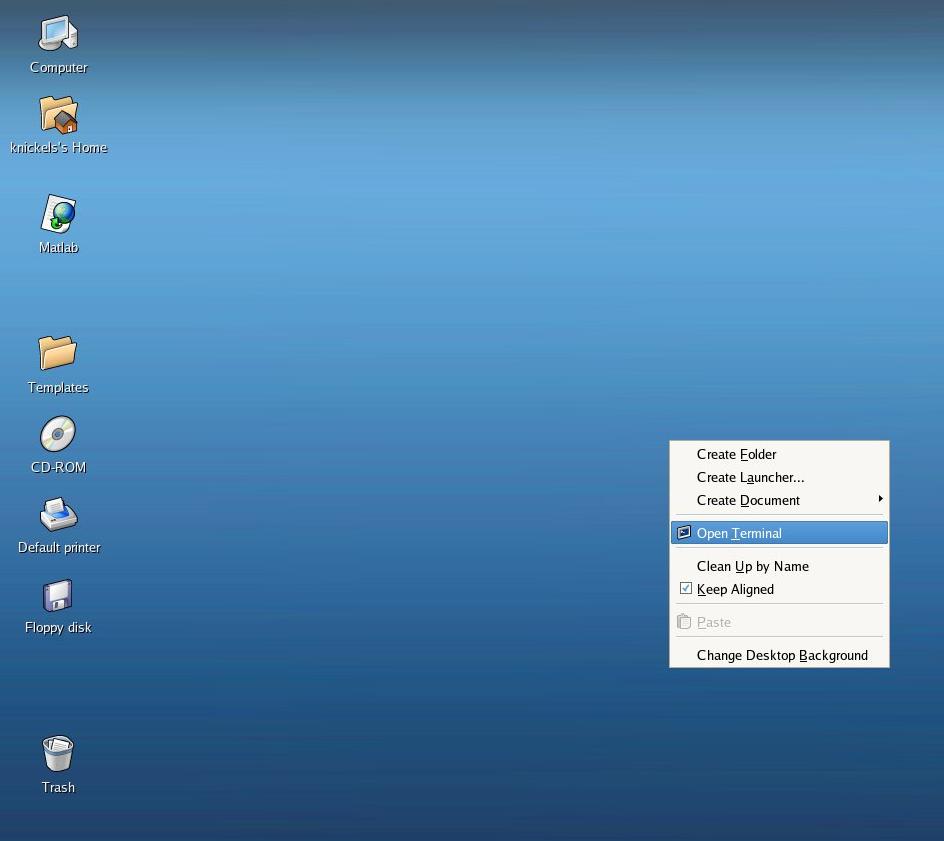Screen dimensions: 944x841
Task: Click the 'Matlab' label text
Action: pyautogui.click(x=58, y=247)
